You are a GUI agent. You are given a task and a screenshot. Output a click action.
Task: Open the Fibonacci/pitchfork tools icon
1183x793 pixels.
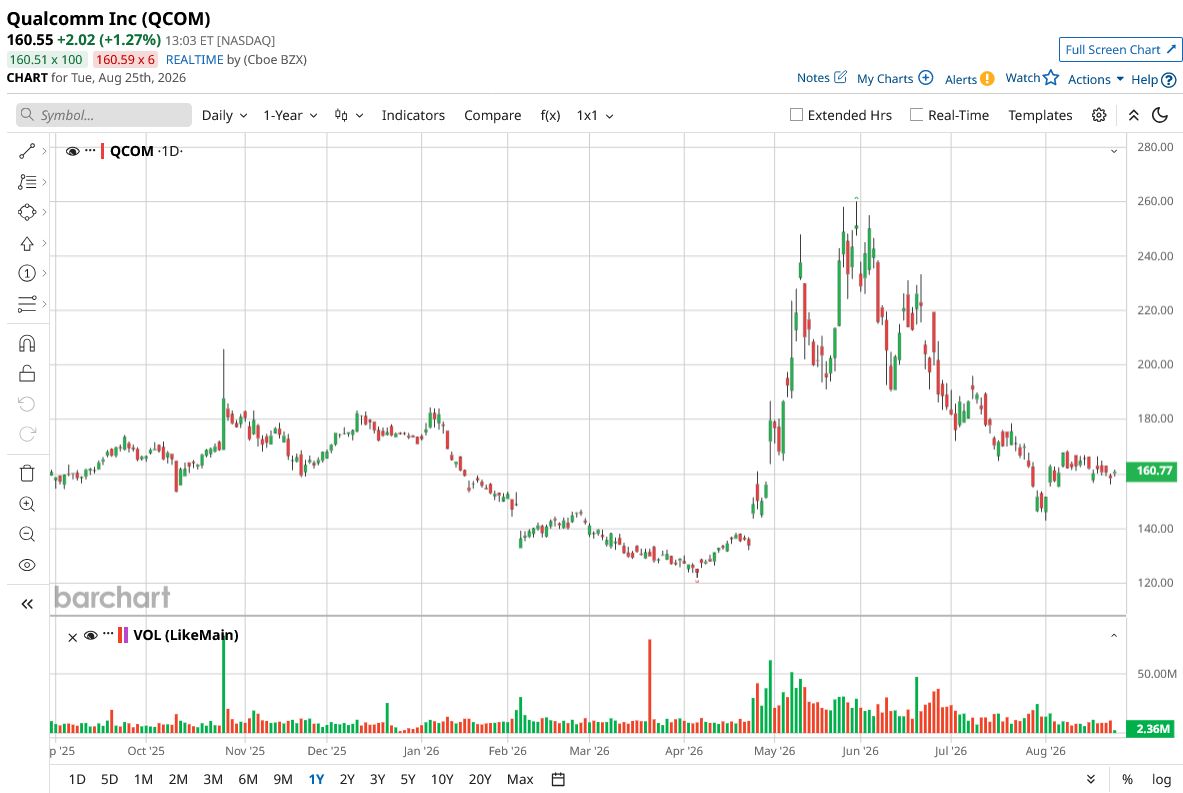(26, 182)
